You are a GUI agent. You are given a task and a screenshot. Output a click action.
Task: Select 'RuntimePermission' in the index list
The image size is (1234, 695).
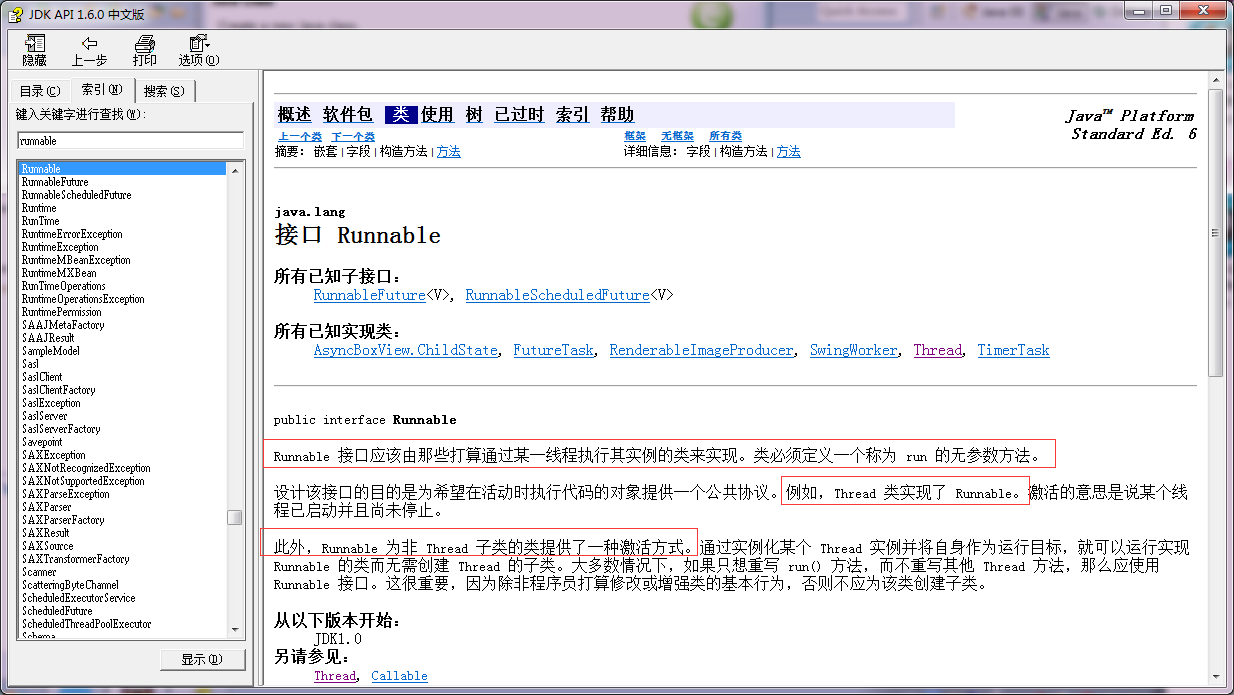[x=61, y=312]
